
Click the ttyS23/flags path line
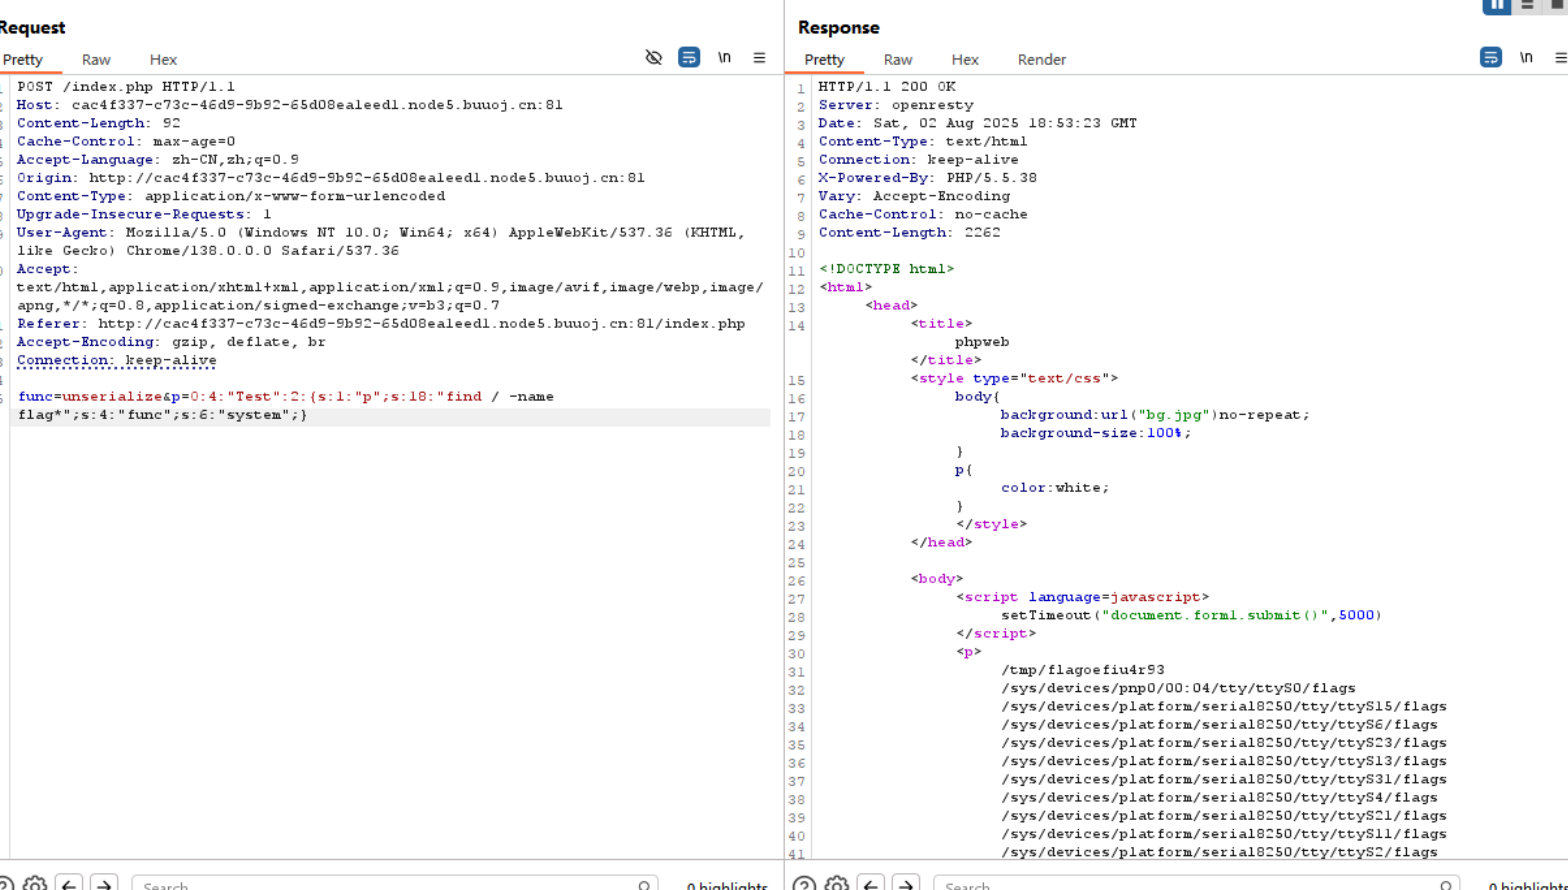point(1224,743)
